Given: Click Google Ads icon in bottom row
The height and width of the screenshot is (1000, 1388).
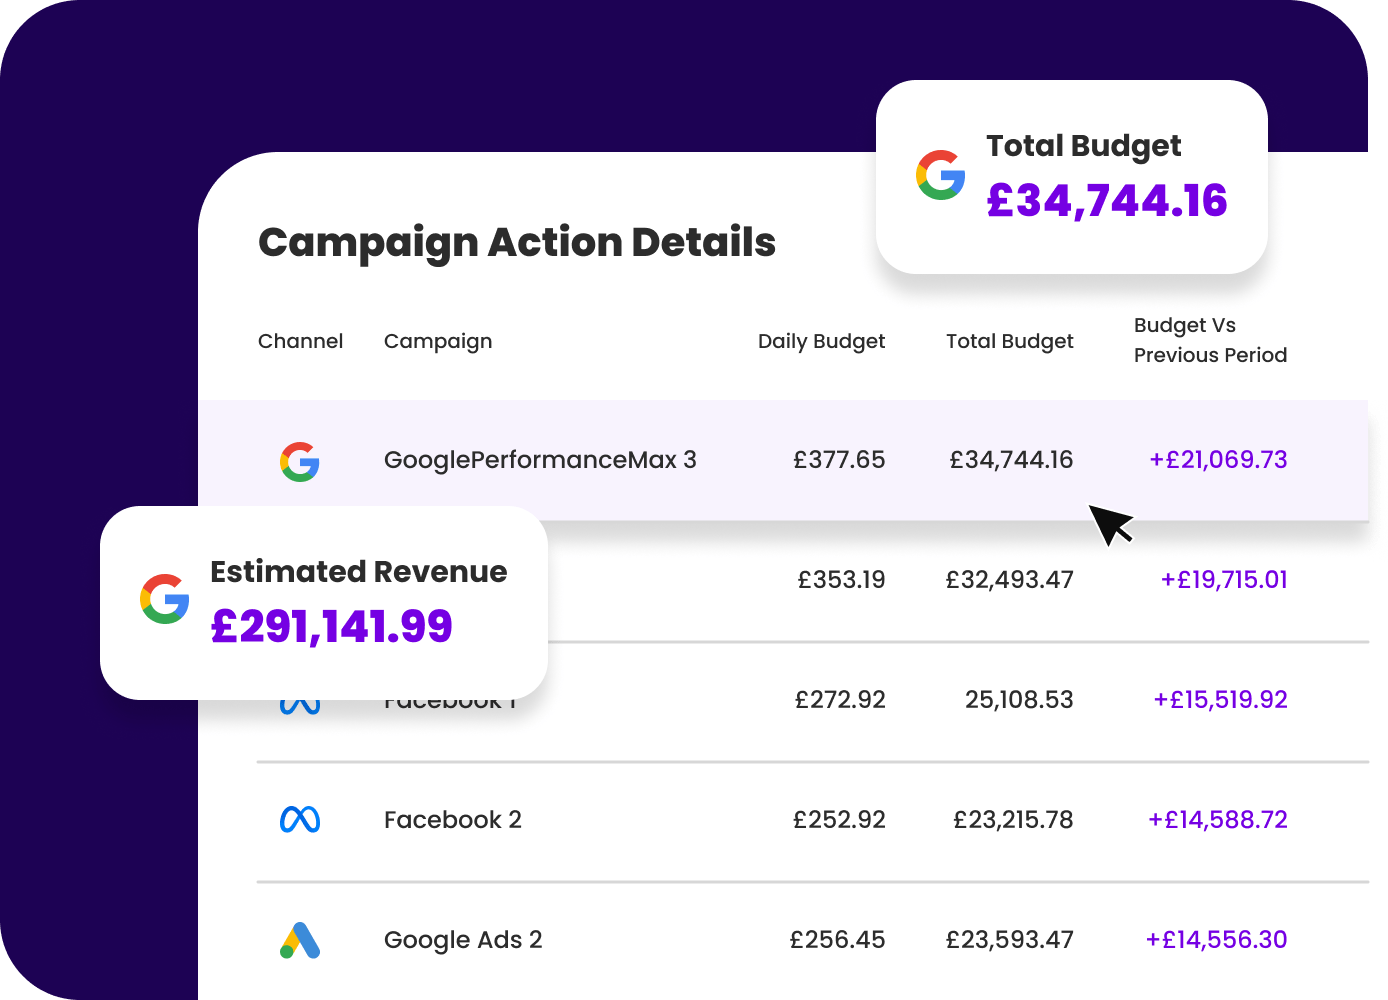Looking at the screenshot, I should coord(300,940).
